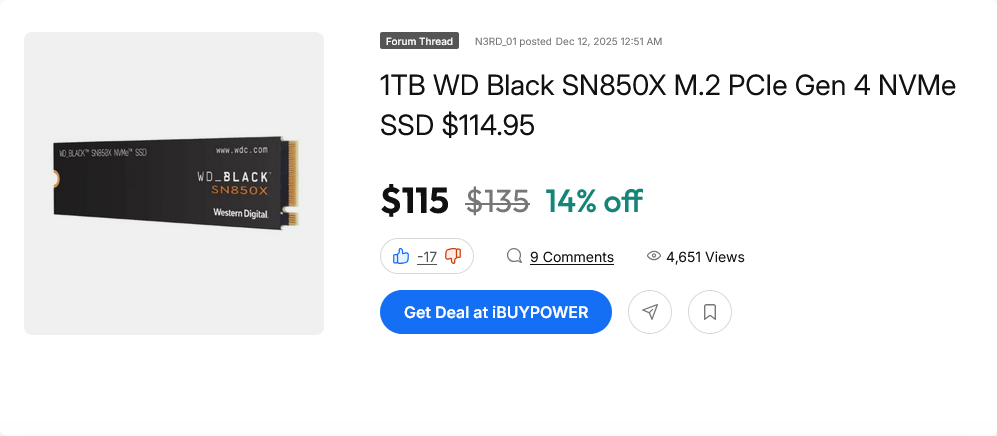Click the comment bubble icon

click(515, 256)
